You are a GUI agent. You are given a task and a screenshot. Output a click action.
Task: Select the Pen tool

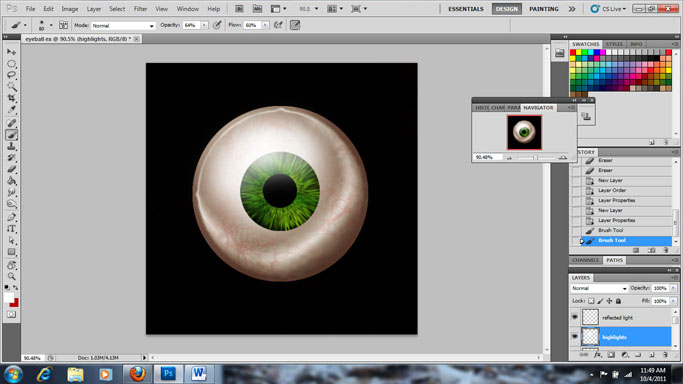(x=11, y=217)
